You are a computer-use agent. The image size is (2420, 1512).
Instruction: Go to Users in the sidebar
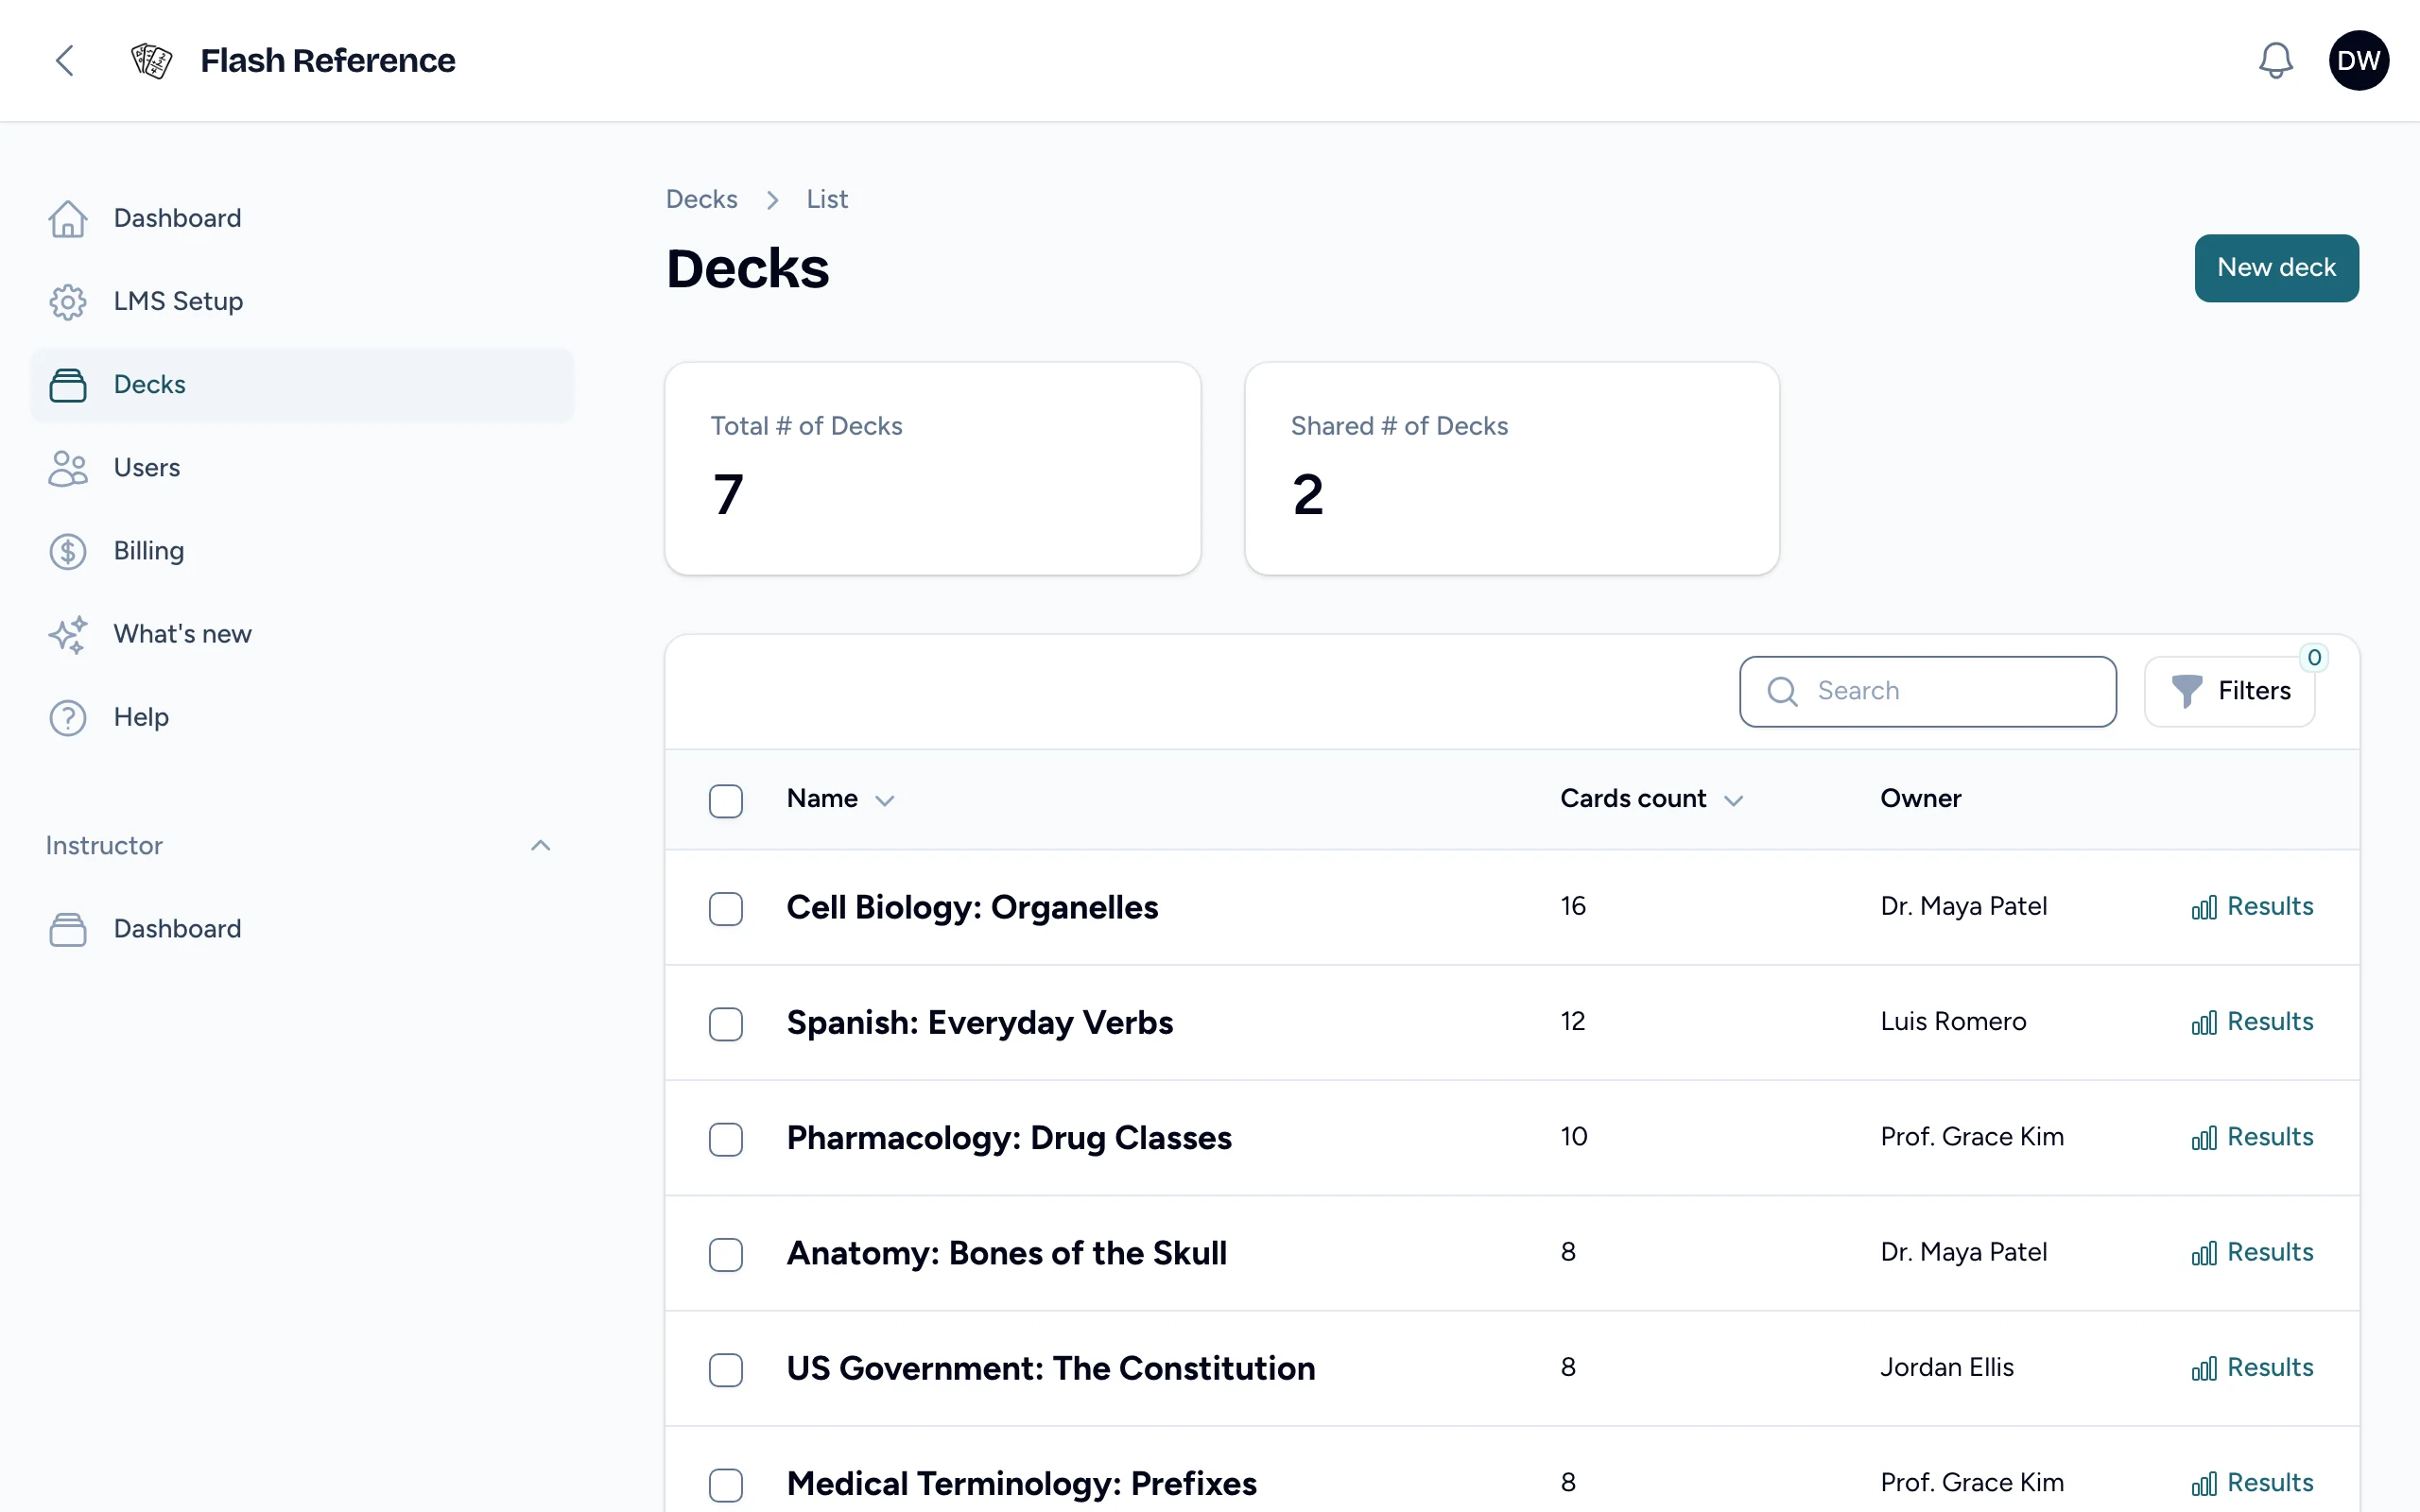click(x=302, y=468)
